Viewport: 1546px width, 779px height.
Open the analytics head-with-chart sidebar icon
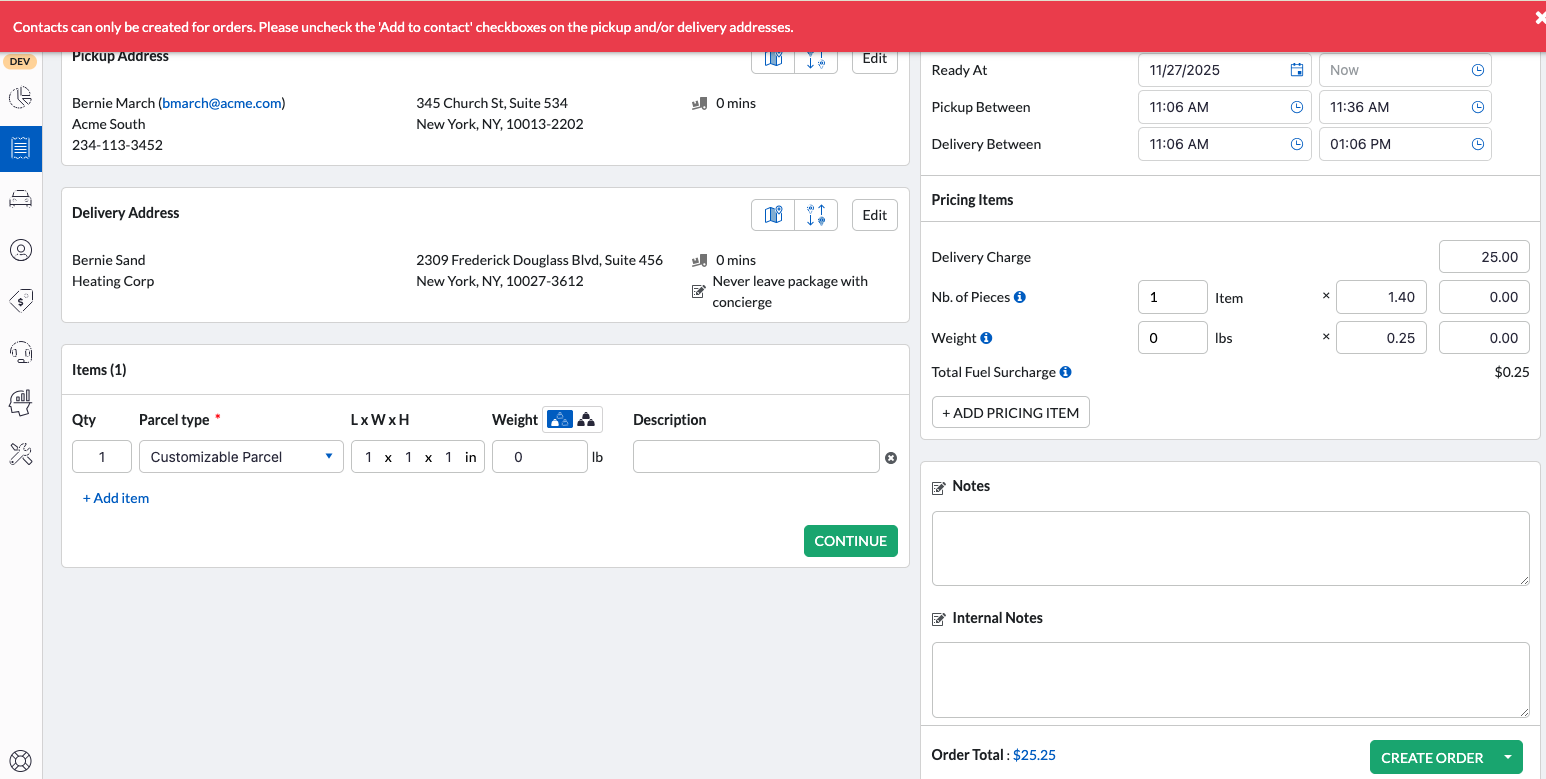coord(20,403)
